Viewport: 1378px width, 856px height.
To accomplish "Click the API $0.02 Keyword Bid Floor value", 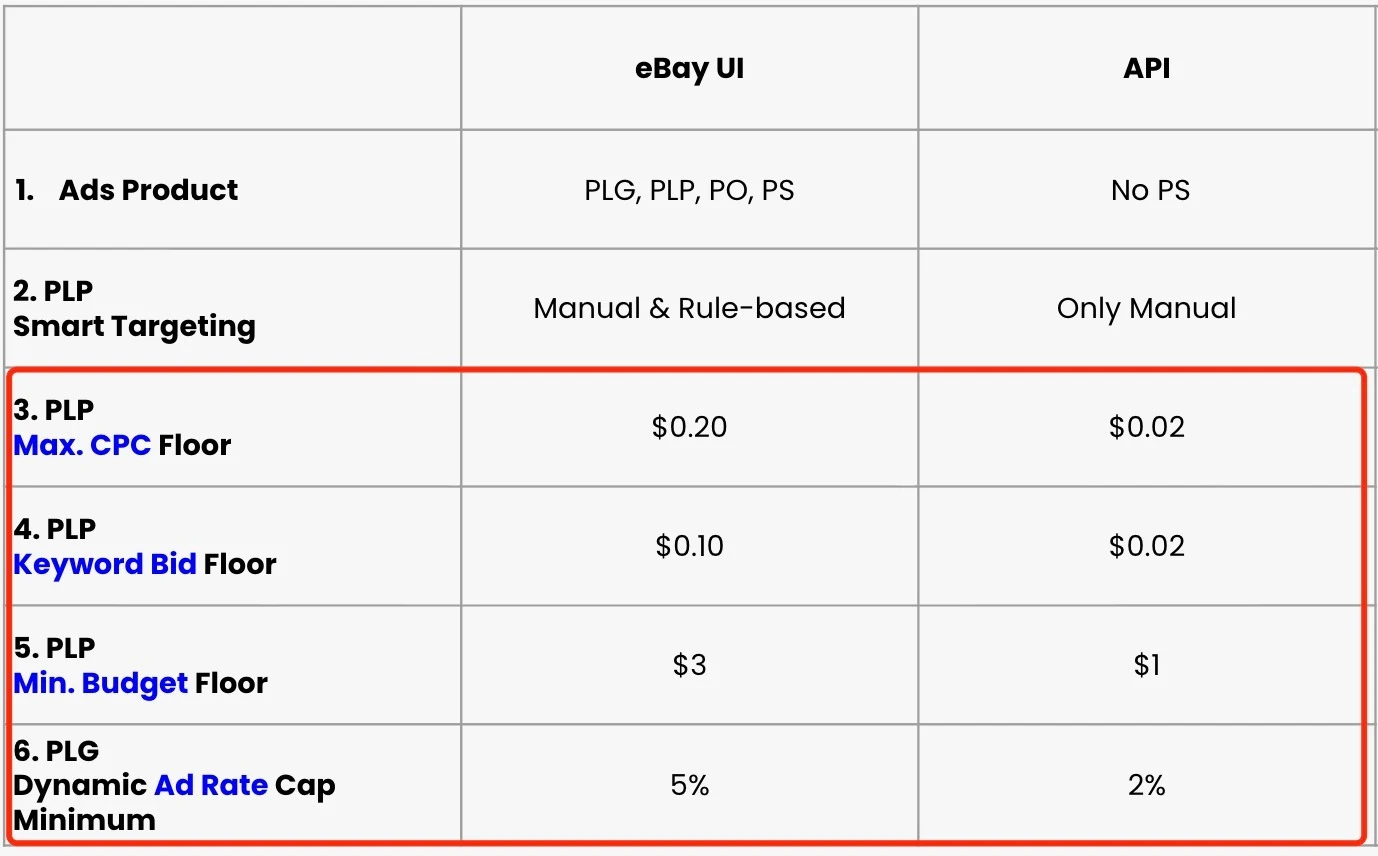I will click(1146, 546).
